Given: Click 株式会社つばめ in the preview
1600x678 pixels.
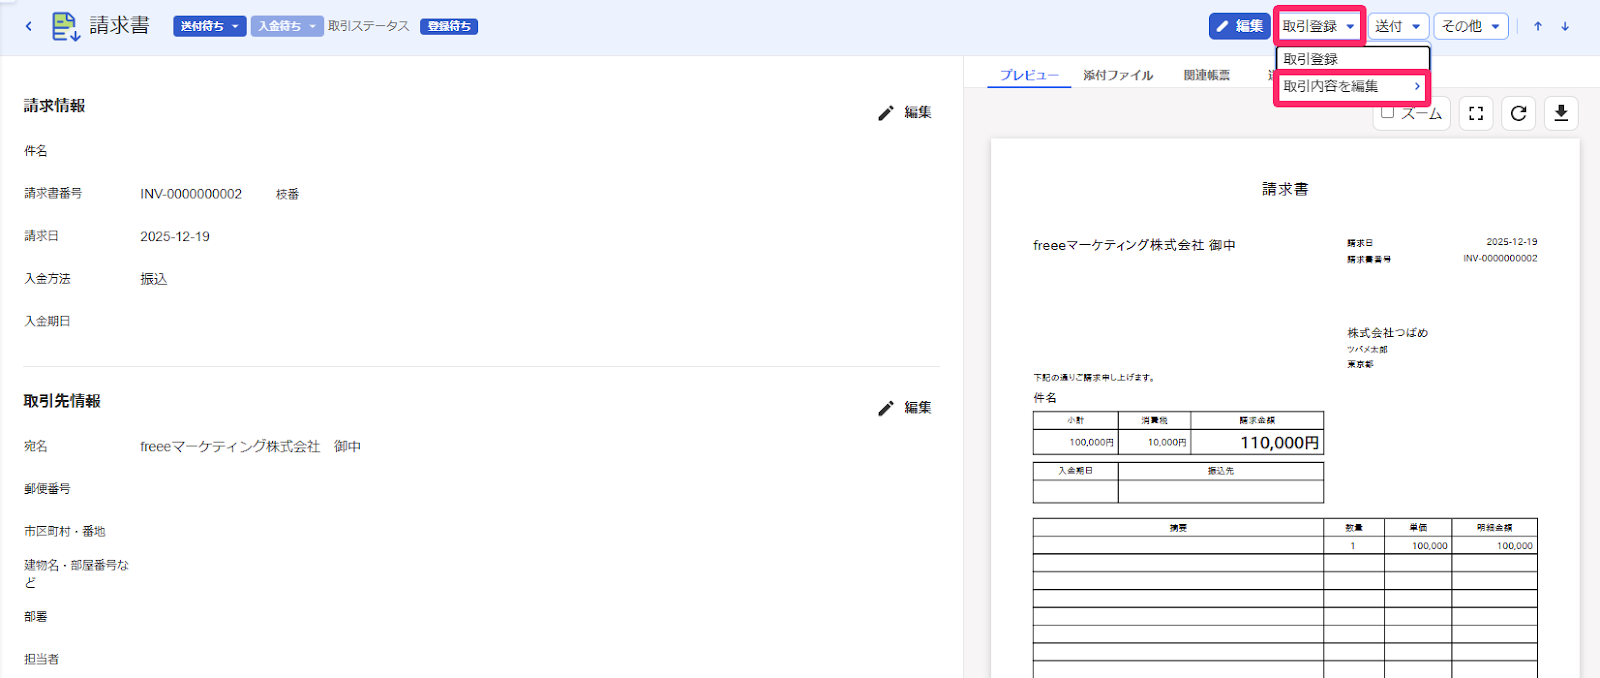Looking at the screenshot, I should 1387,333.
